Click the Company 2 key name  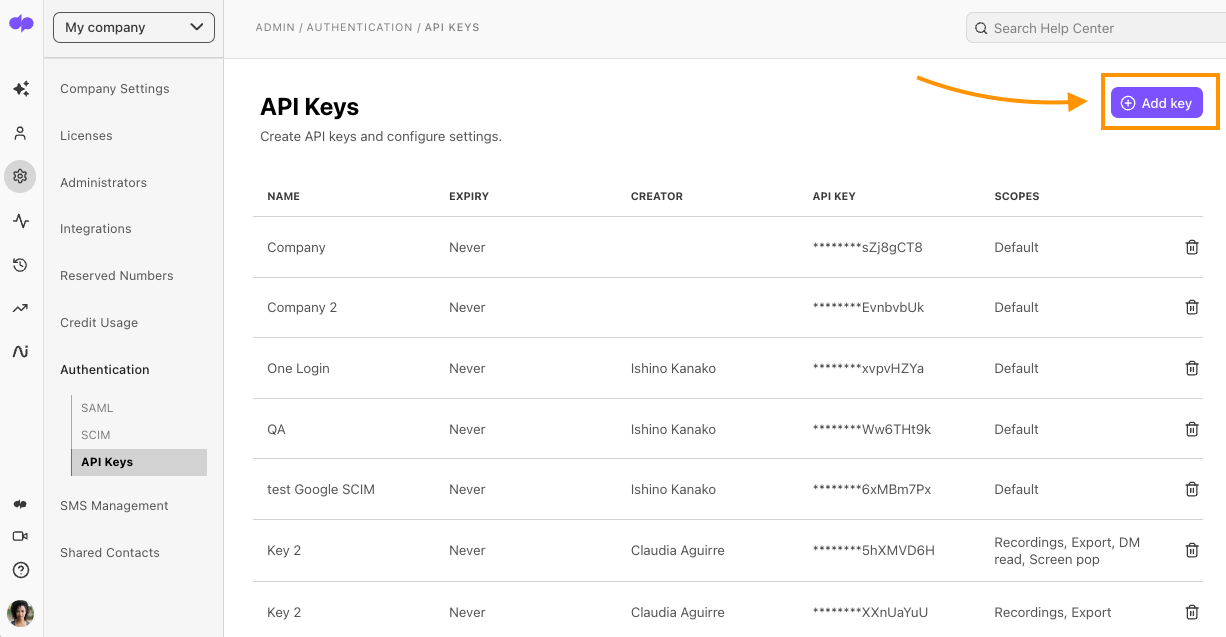pos(302,308)
